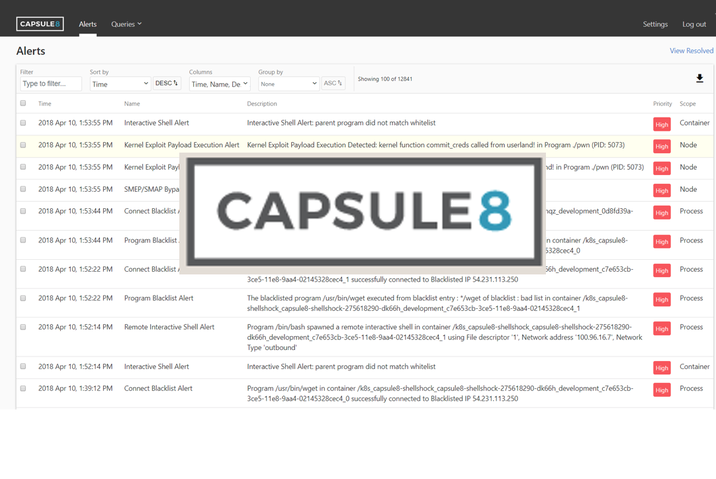
Task: Click the High badge on the highlighted Kernel Exploit row
Action: pos(662,146)
